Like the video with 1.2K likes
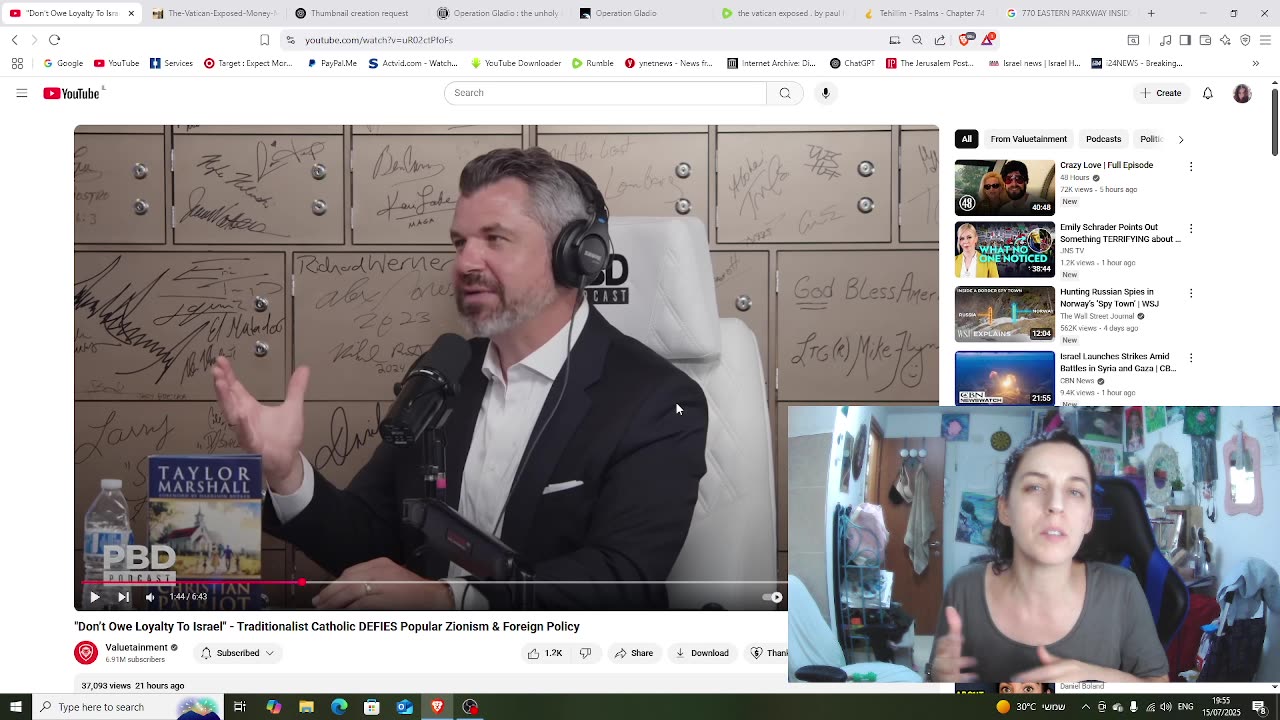 545,653
